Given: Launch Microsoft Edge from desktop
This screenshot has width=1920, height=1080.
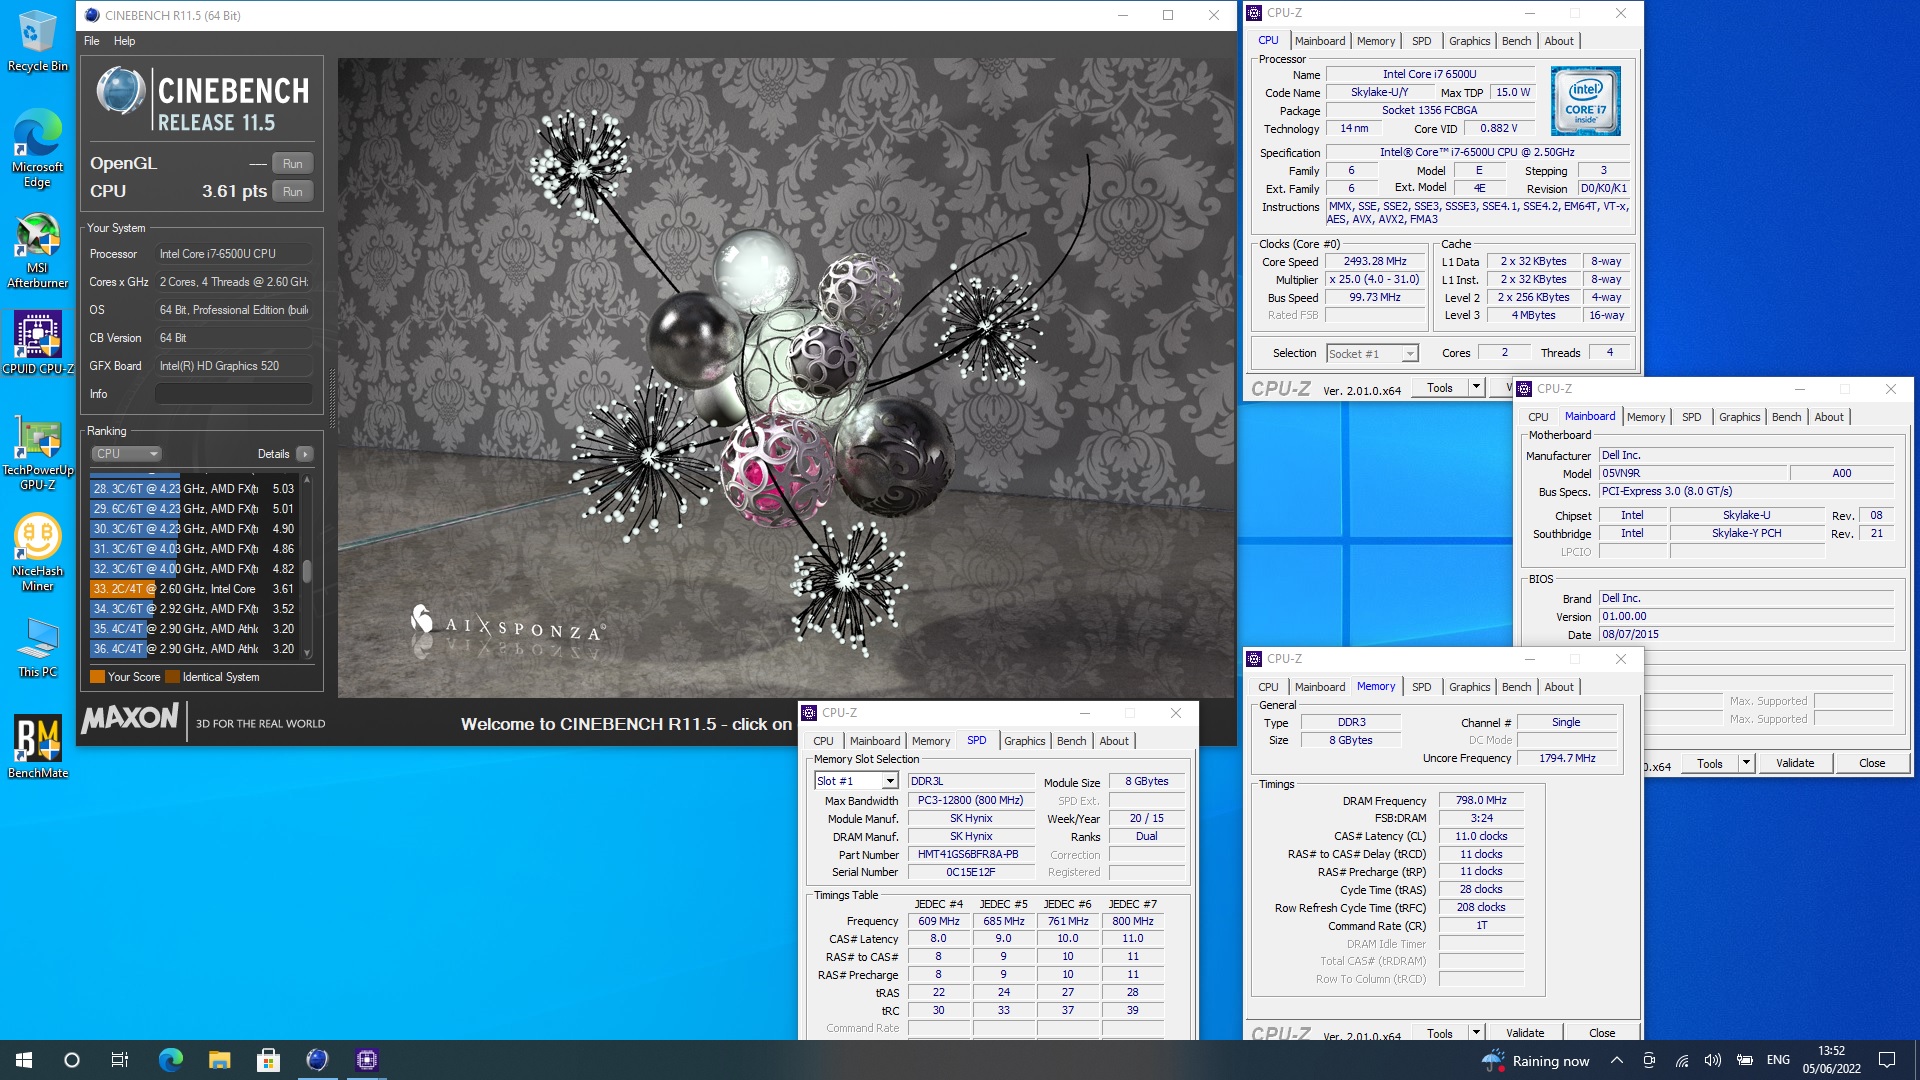Looking at the screenshot, I should tap(37, 148).
